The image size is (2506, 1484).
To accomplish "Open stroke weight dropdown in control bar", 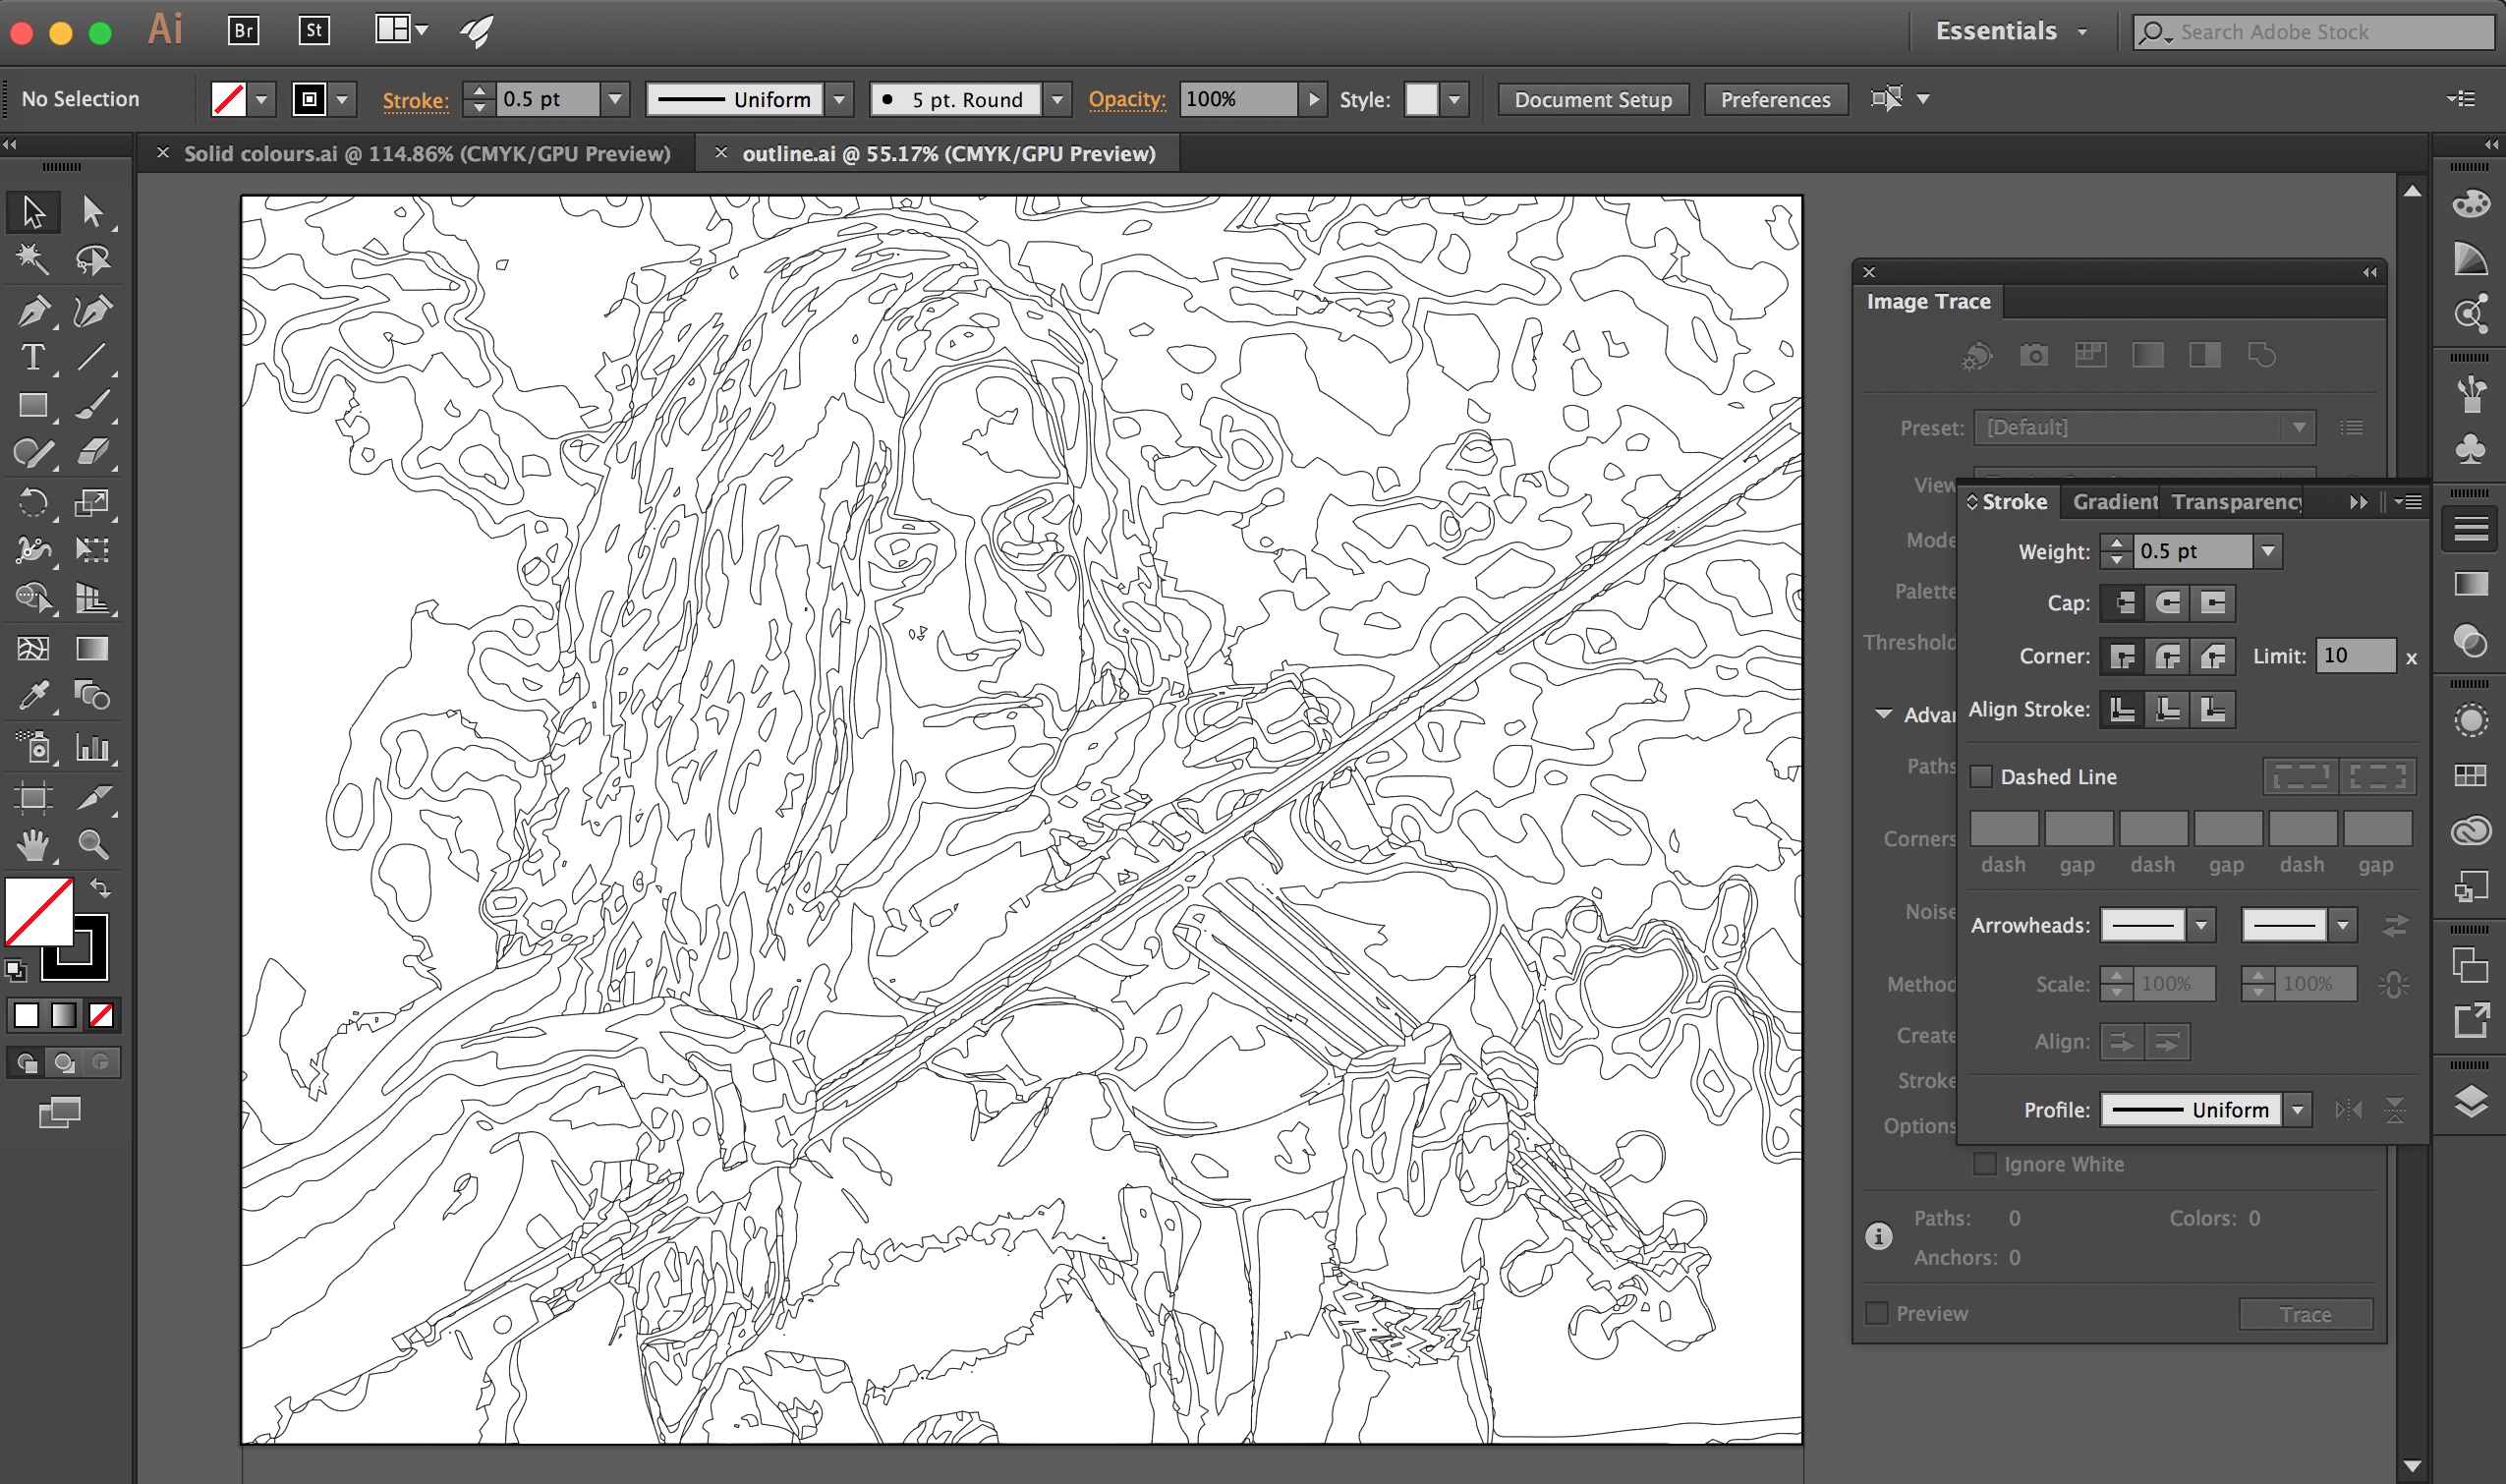I will [x=615, y=99].
